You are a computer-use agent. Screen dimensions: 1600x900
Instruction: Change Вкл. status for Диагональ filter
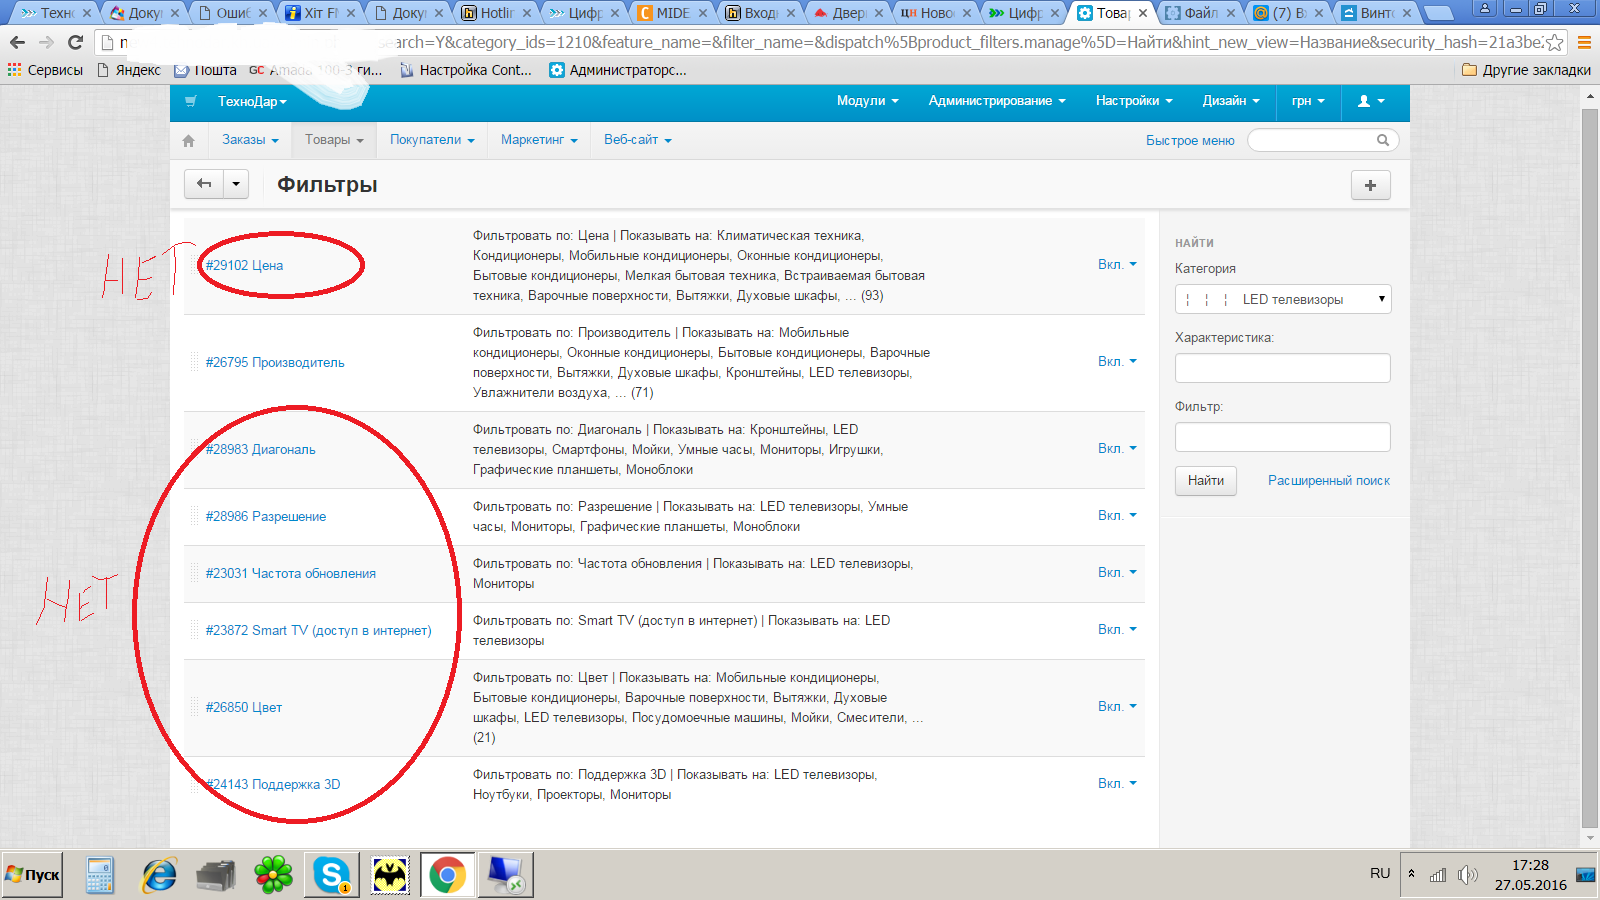tap(1117, 449)
